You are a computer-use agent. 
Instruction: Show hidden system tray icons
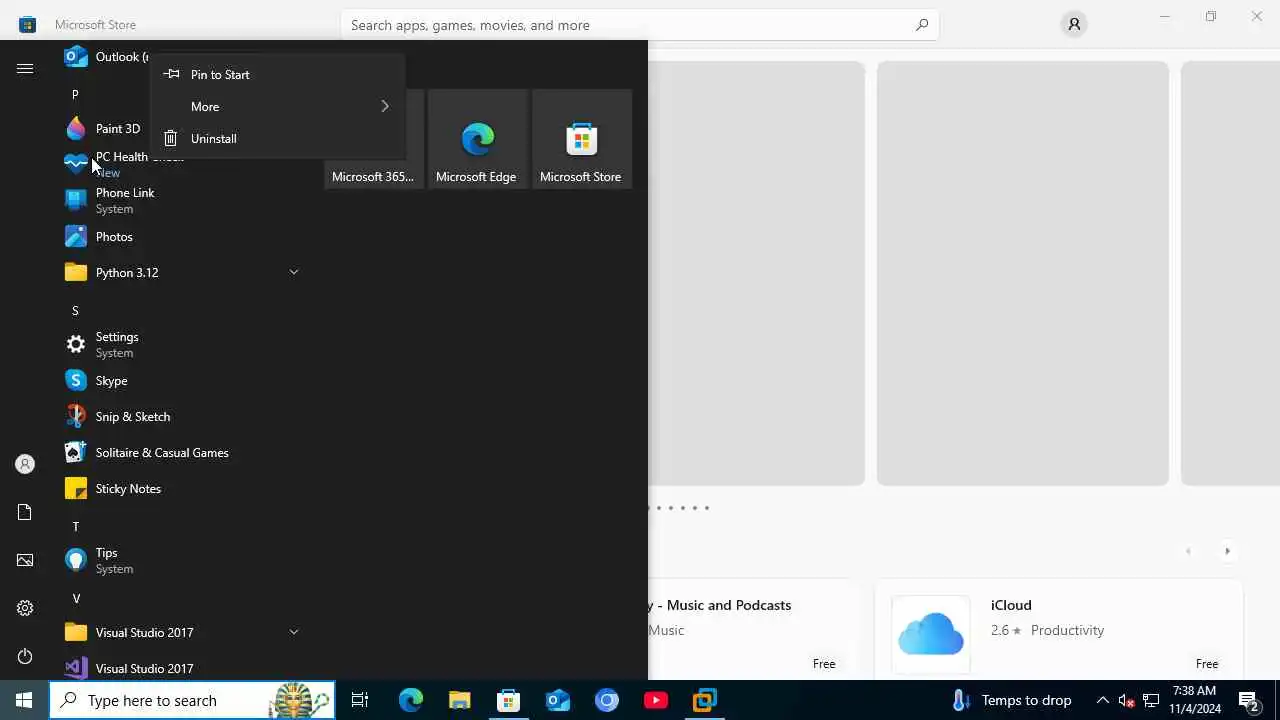pos(1102,700)
